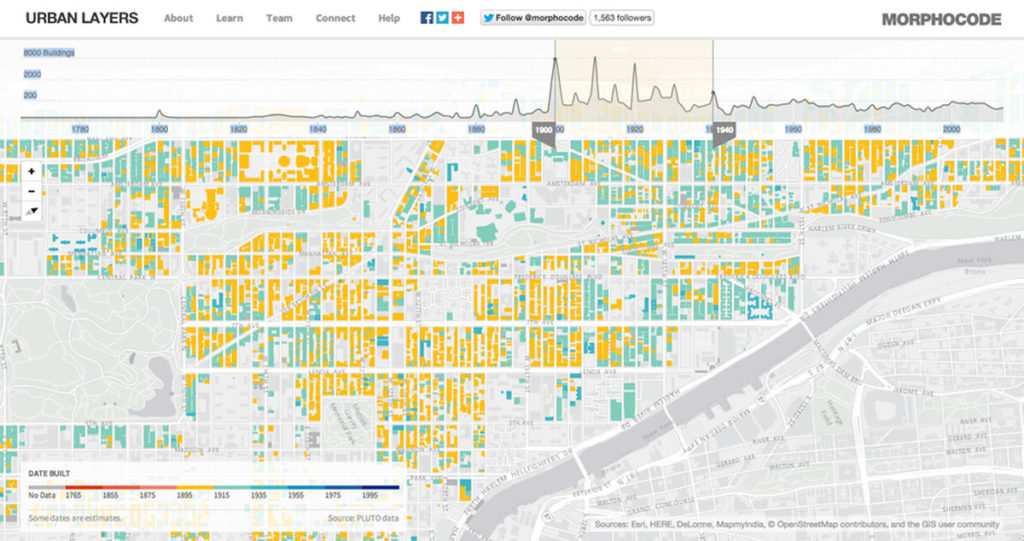Click the compass reset orientation button
Image resolution: width=1024 pixels, height=541 pixels.
coord(32,211)
